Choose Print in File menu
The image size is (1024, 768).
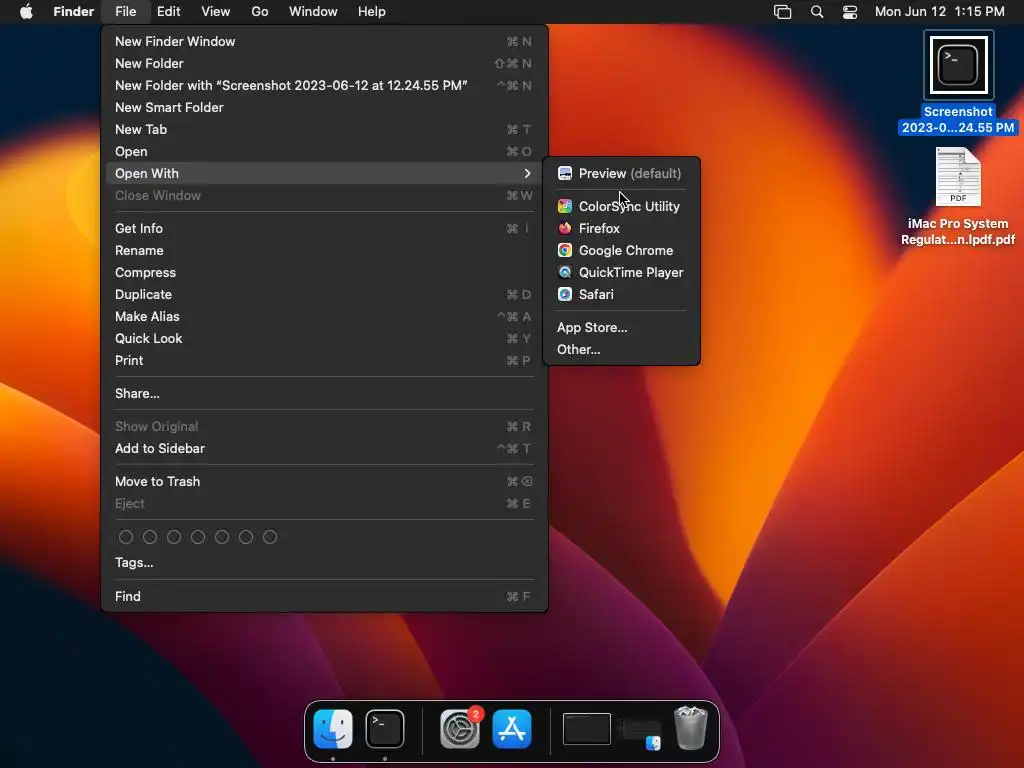324,360
